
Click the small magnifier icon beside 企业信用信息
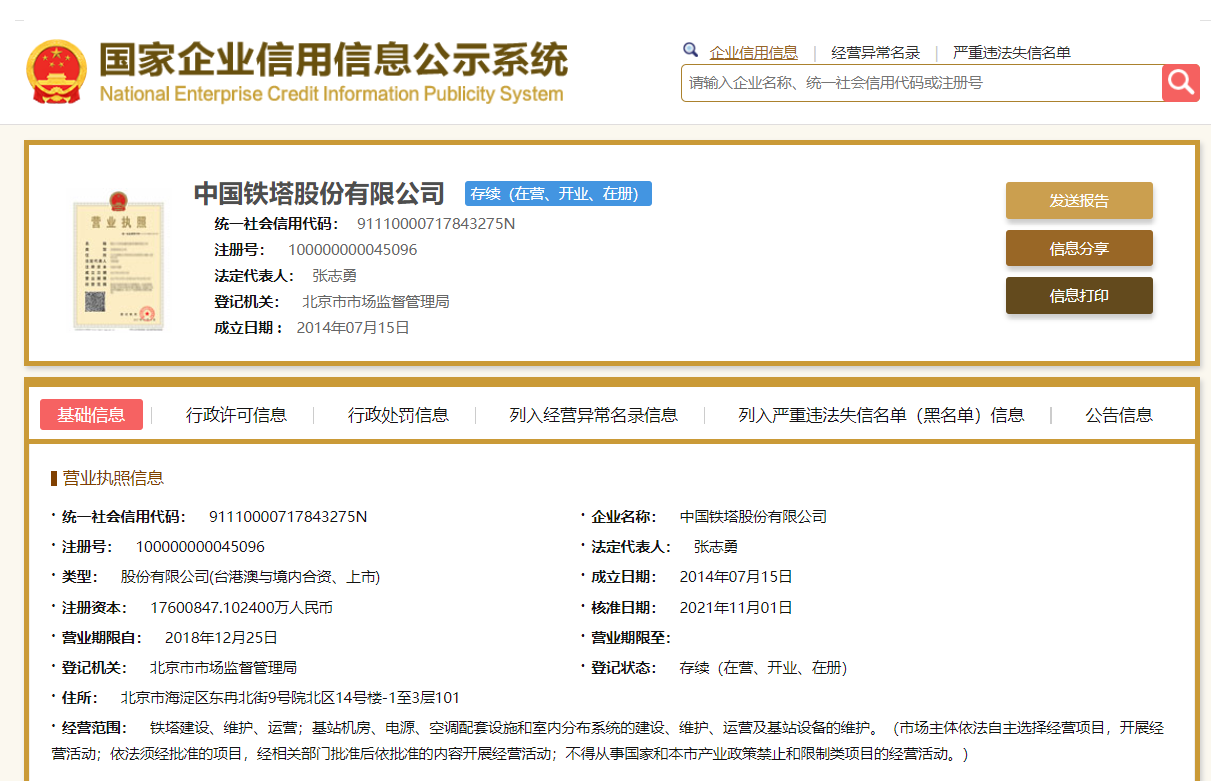tap(690, 51)
